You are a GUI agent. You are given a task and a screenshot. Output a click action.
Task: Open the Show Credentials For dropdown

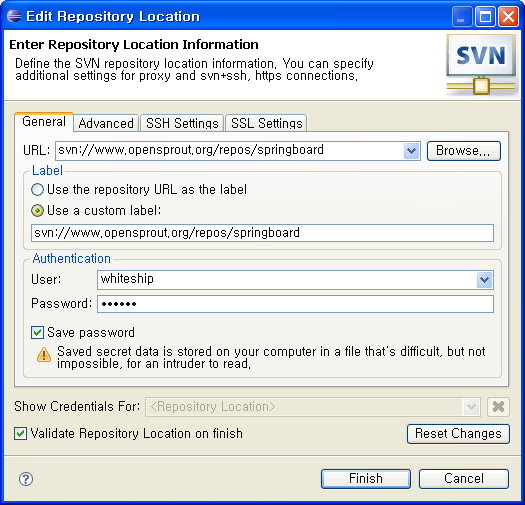[471, 407]
